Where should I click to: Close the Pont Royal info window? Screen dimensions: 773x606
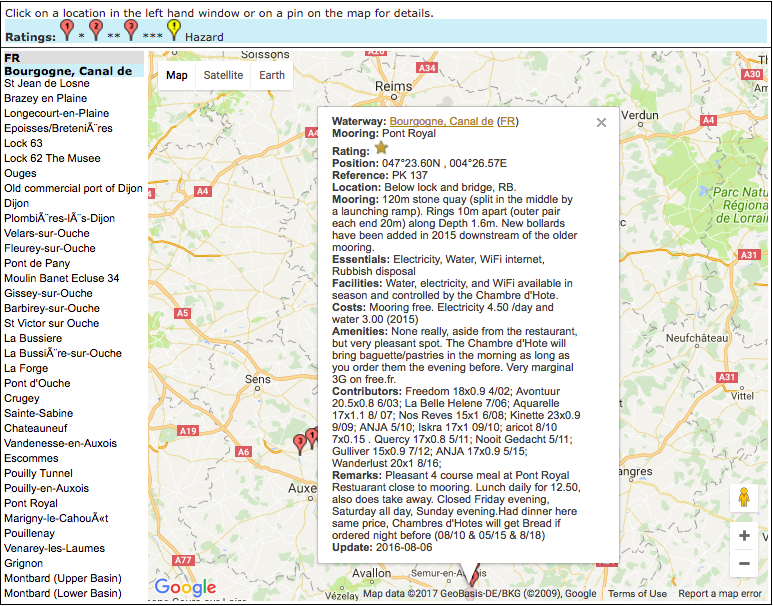pos(601,123)
